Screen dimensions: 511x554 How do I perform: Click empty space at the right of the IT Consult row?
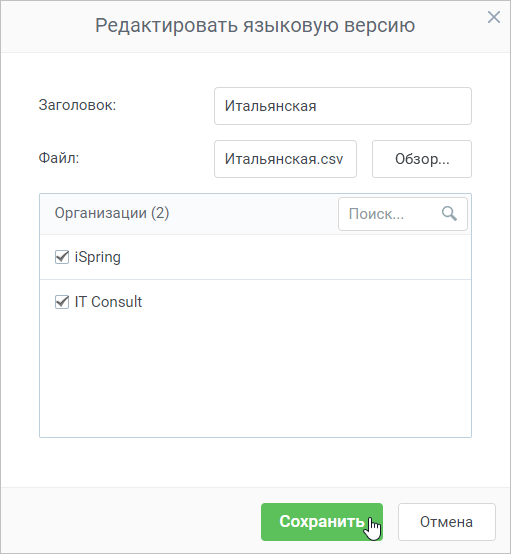point(306,302)
